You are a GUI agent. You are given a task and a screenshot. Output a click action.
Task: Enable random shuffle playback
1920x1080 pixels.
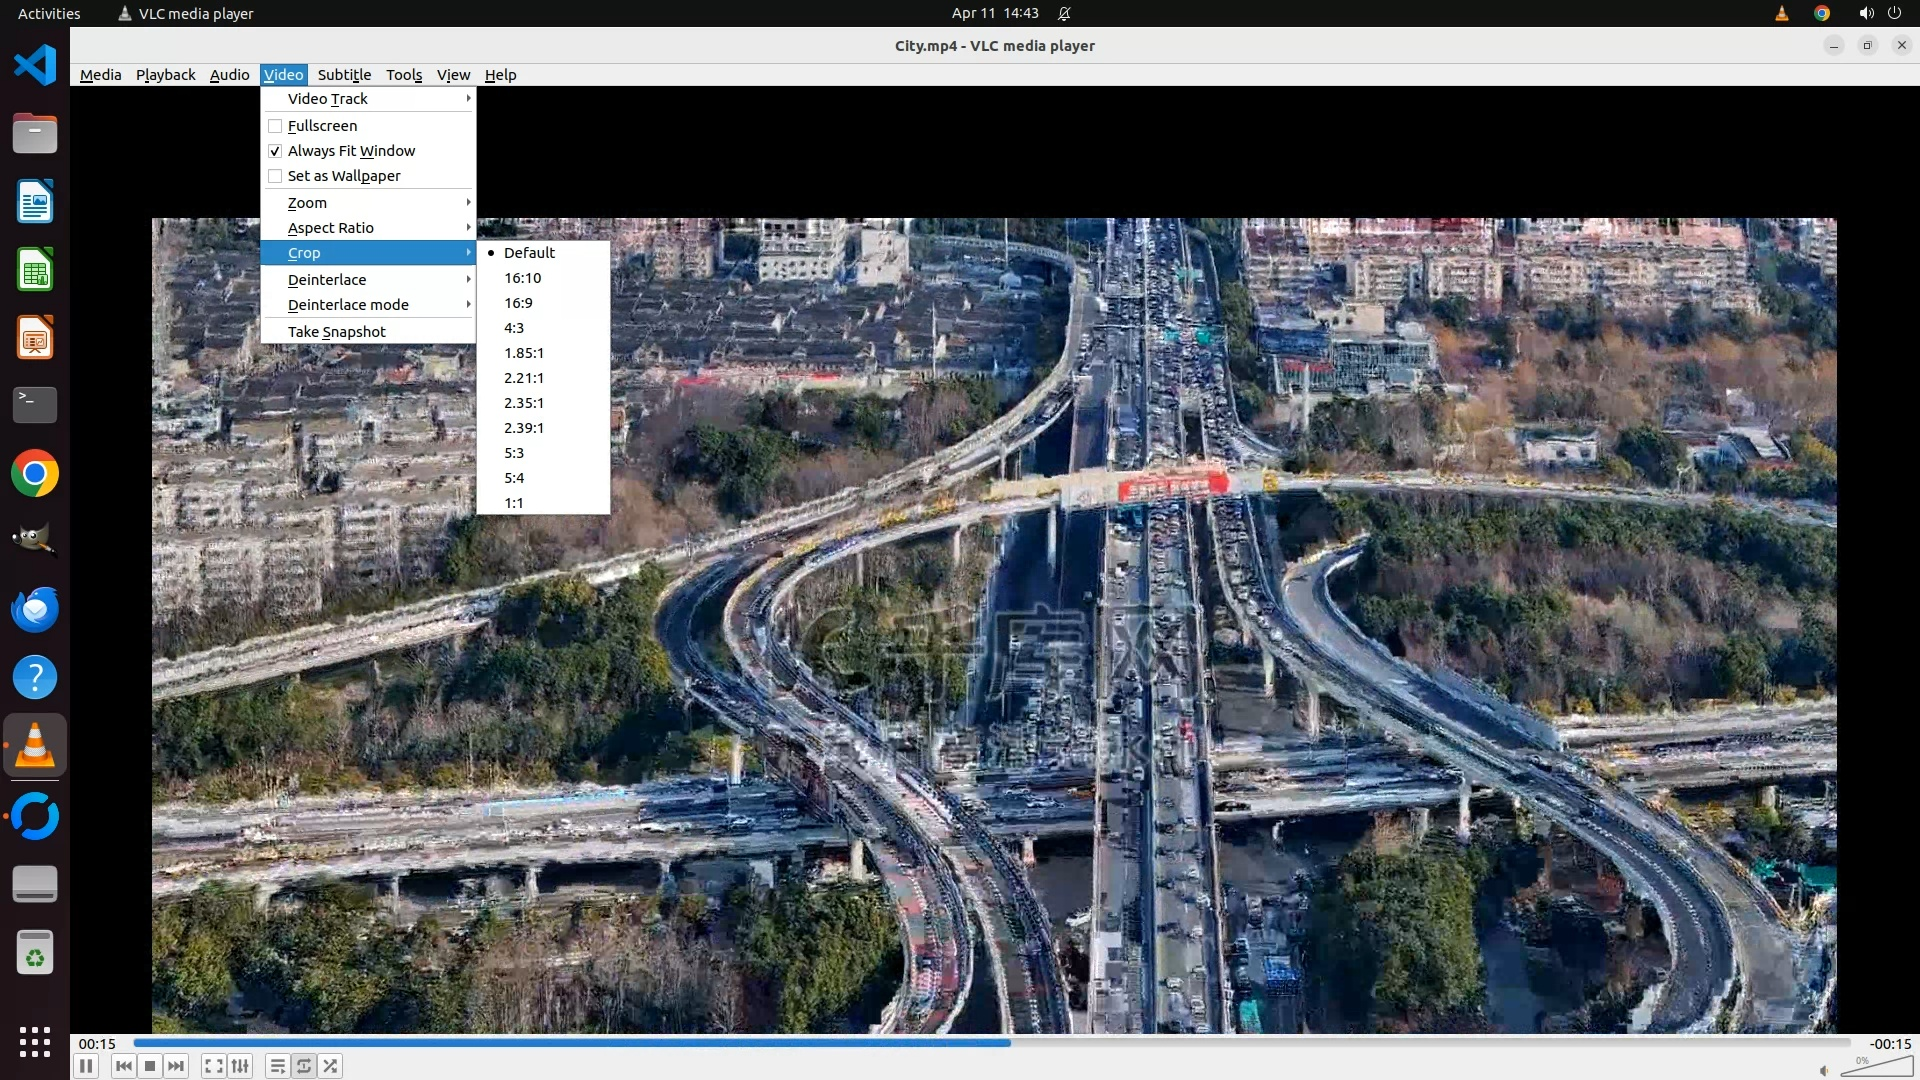coord(330,1066)
